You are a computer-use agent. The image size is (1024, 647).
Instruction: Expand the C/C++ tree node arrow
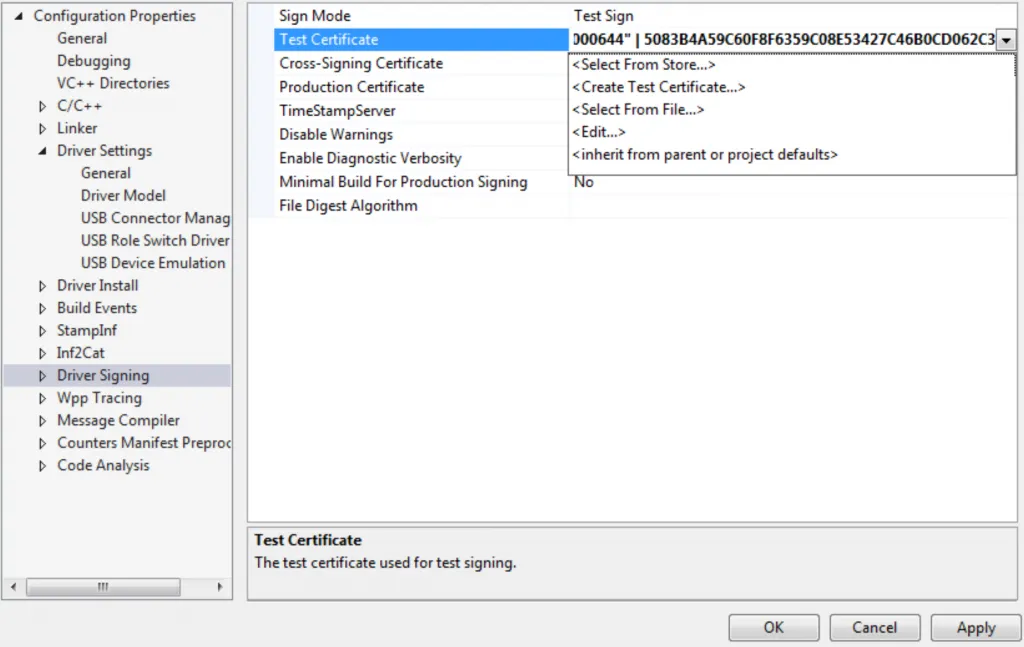tap(43, 106)
